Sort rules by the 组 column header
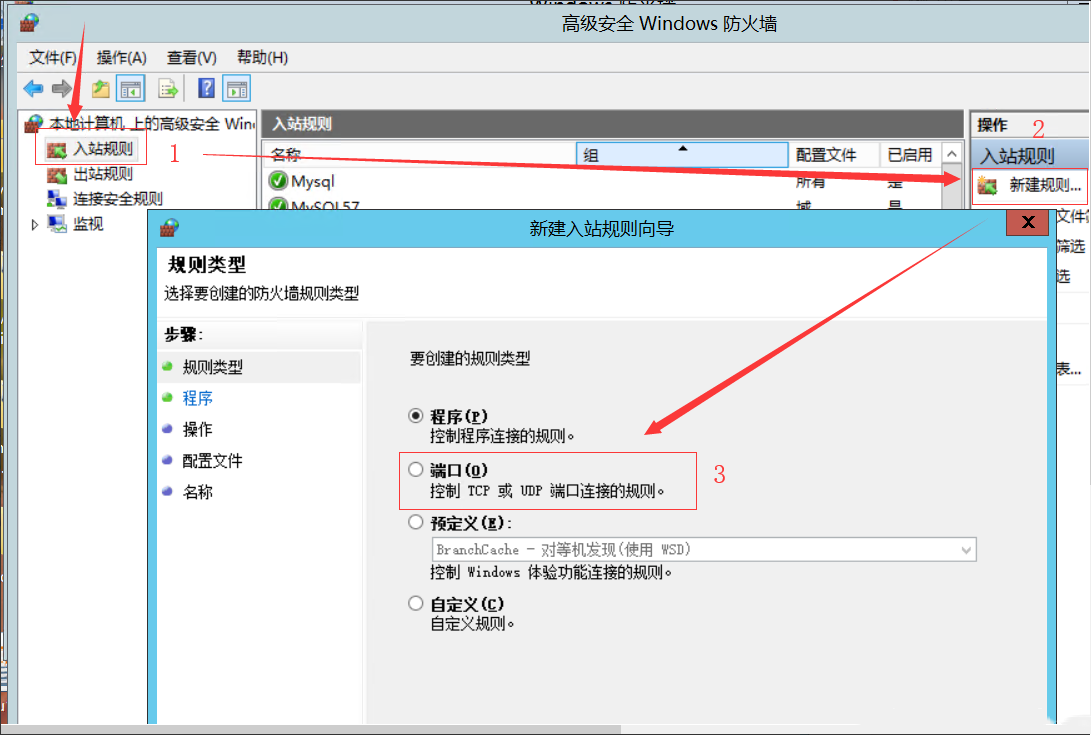This screenshot has width=1091, height=735. point(682,155)
